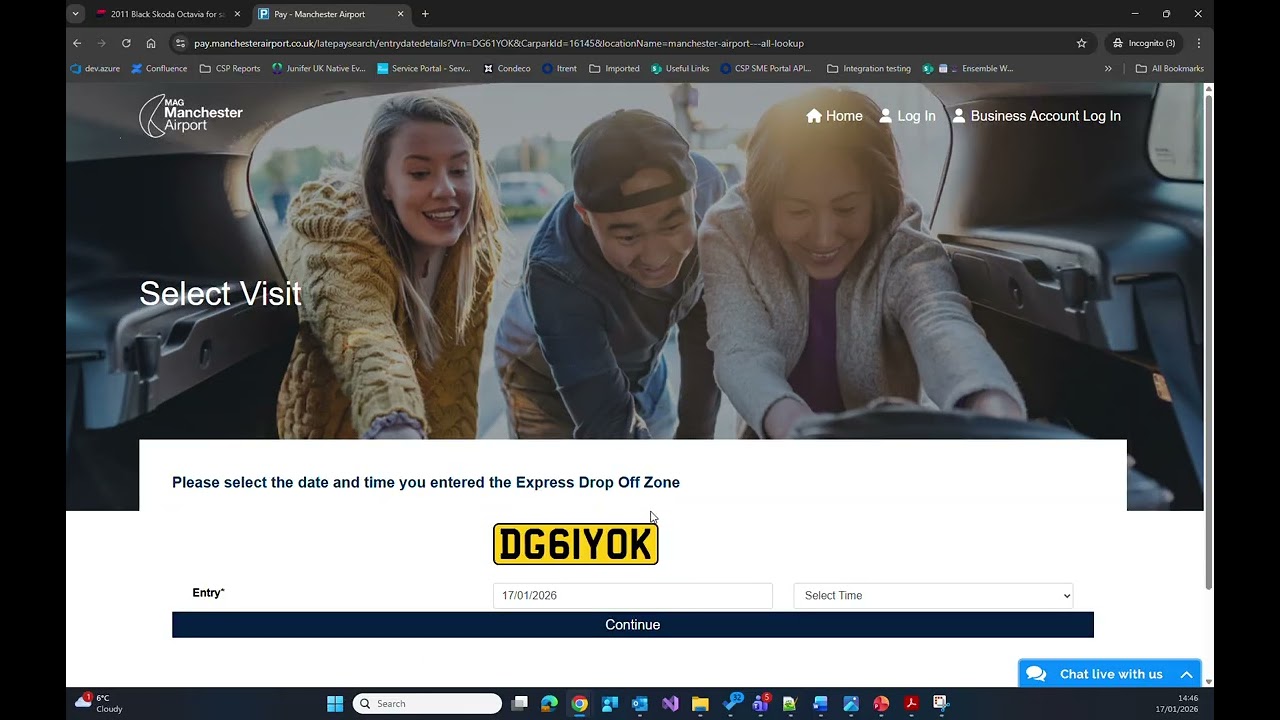
Task: Click the address bar URL
Action: pos(499,43)
